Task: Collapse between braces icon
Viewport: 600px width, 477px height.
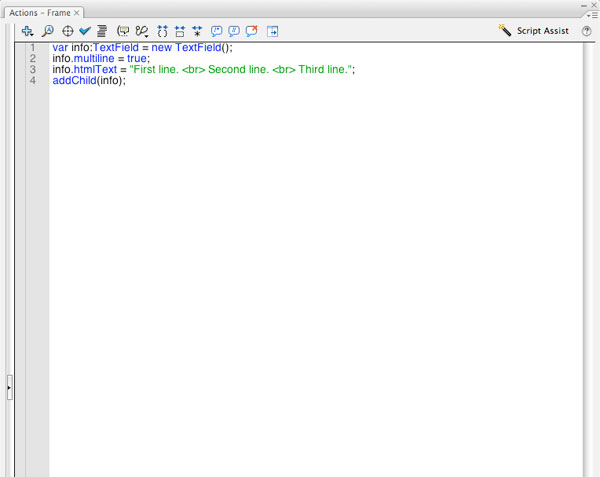Action: click(x=162, y=31)
